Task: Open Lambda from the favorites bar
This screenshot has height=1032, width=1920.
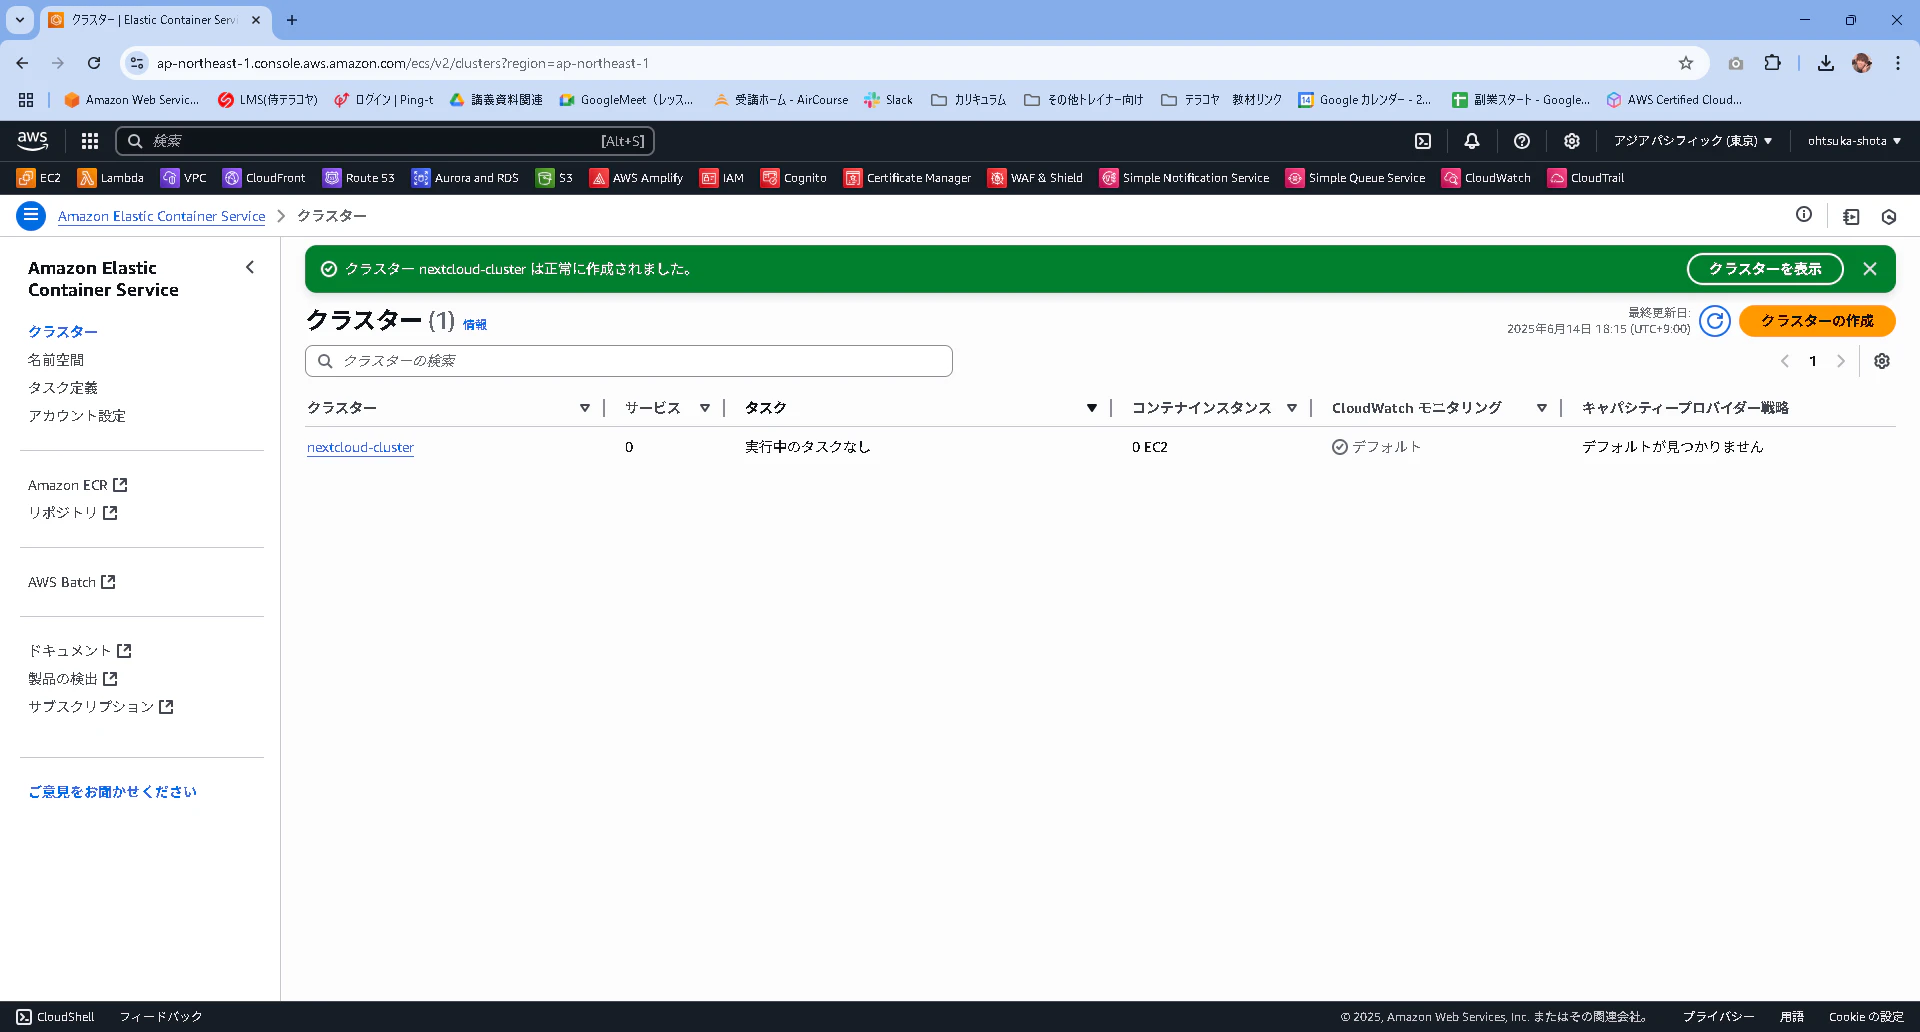Action: click(111, 178)
